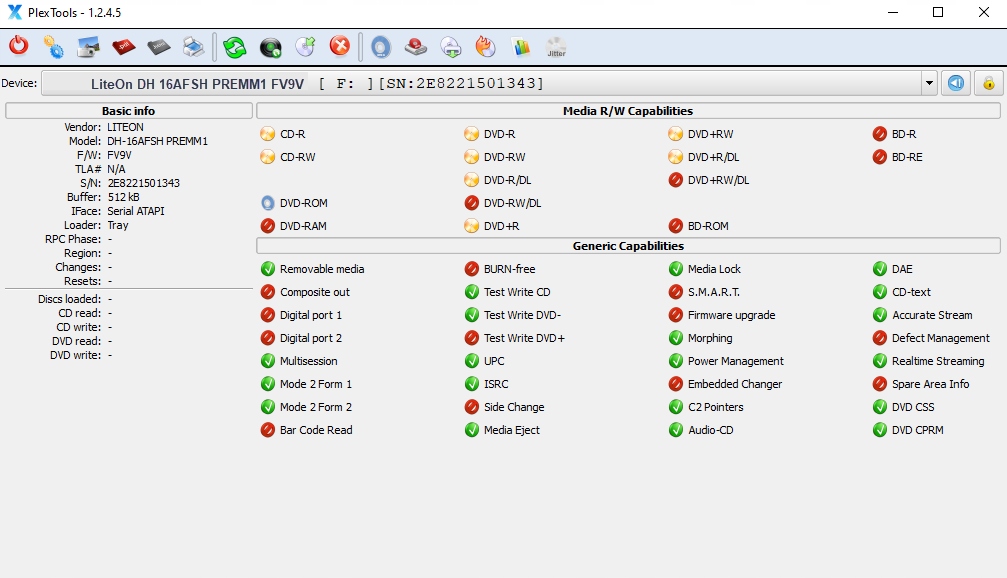
Task: Click the Media R/W Capabilities header
Action: point(628,111)
